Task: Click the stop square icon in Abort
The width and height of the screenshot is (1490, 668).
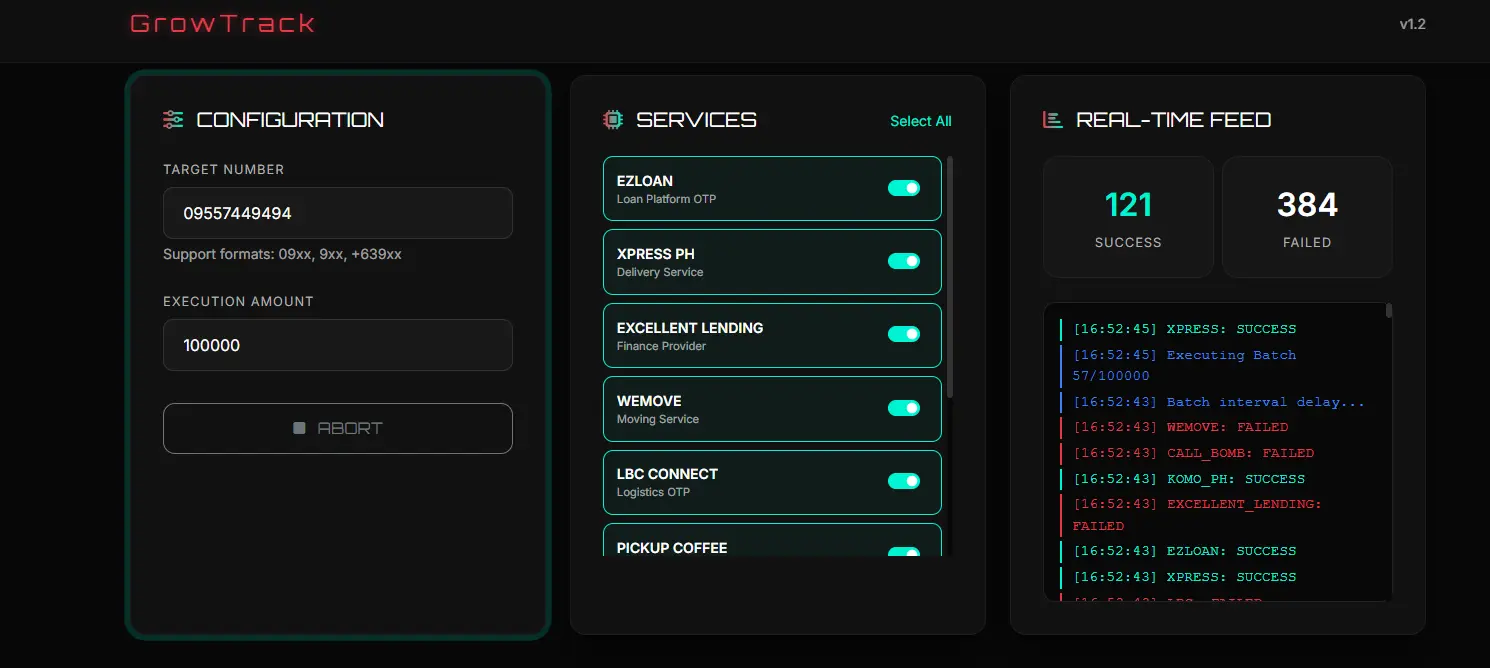Action: (x=299, y=428)
